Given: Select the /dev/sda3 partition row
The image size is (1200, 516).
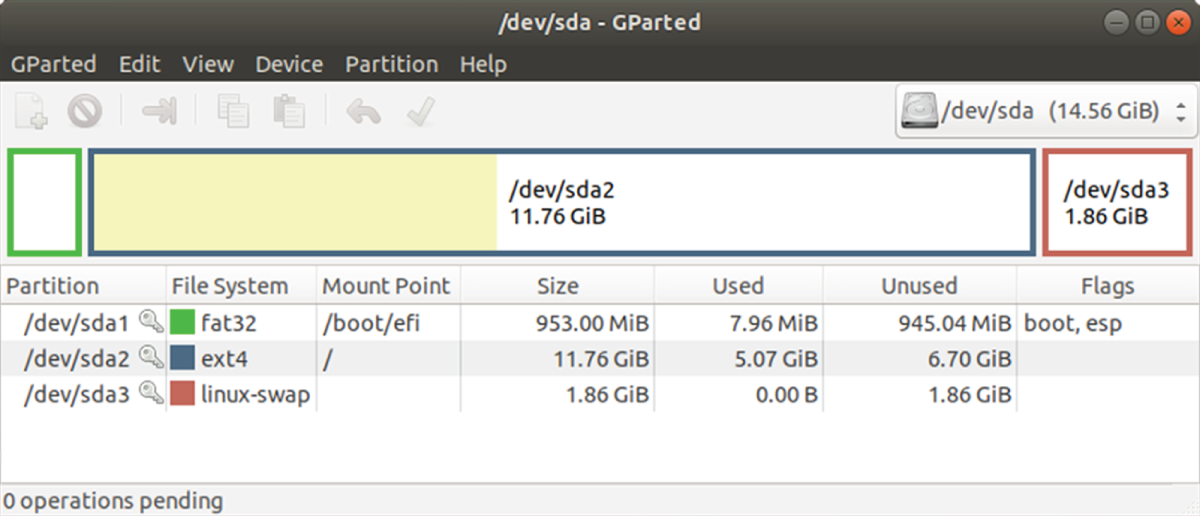Looking at the screenshot, I should [x=600, y=394].
